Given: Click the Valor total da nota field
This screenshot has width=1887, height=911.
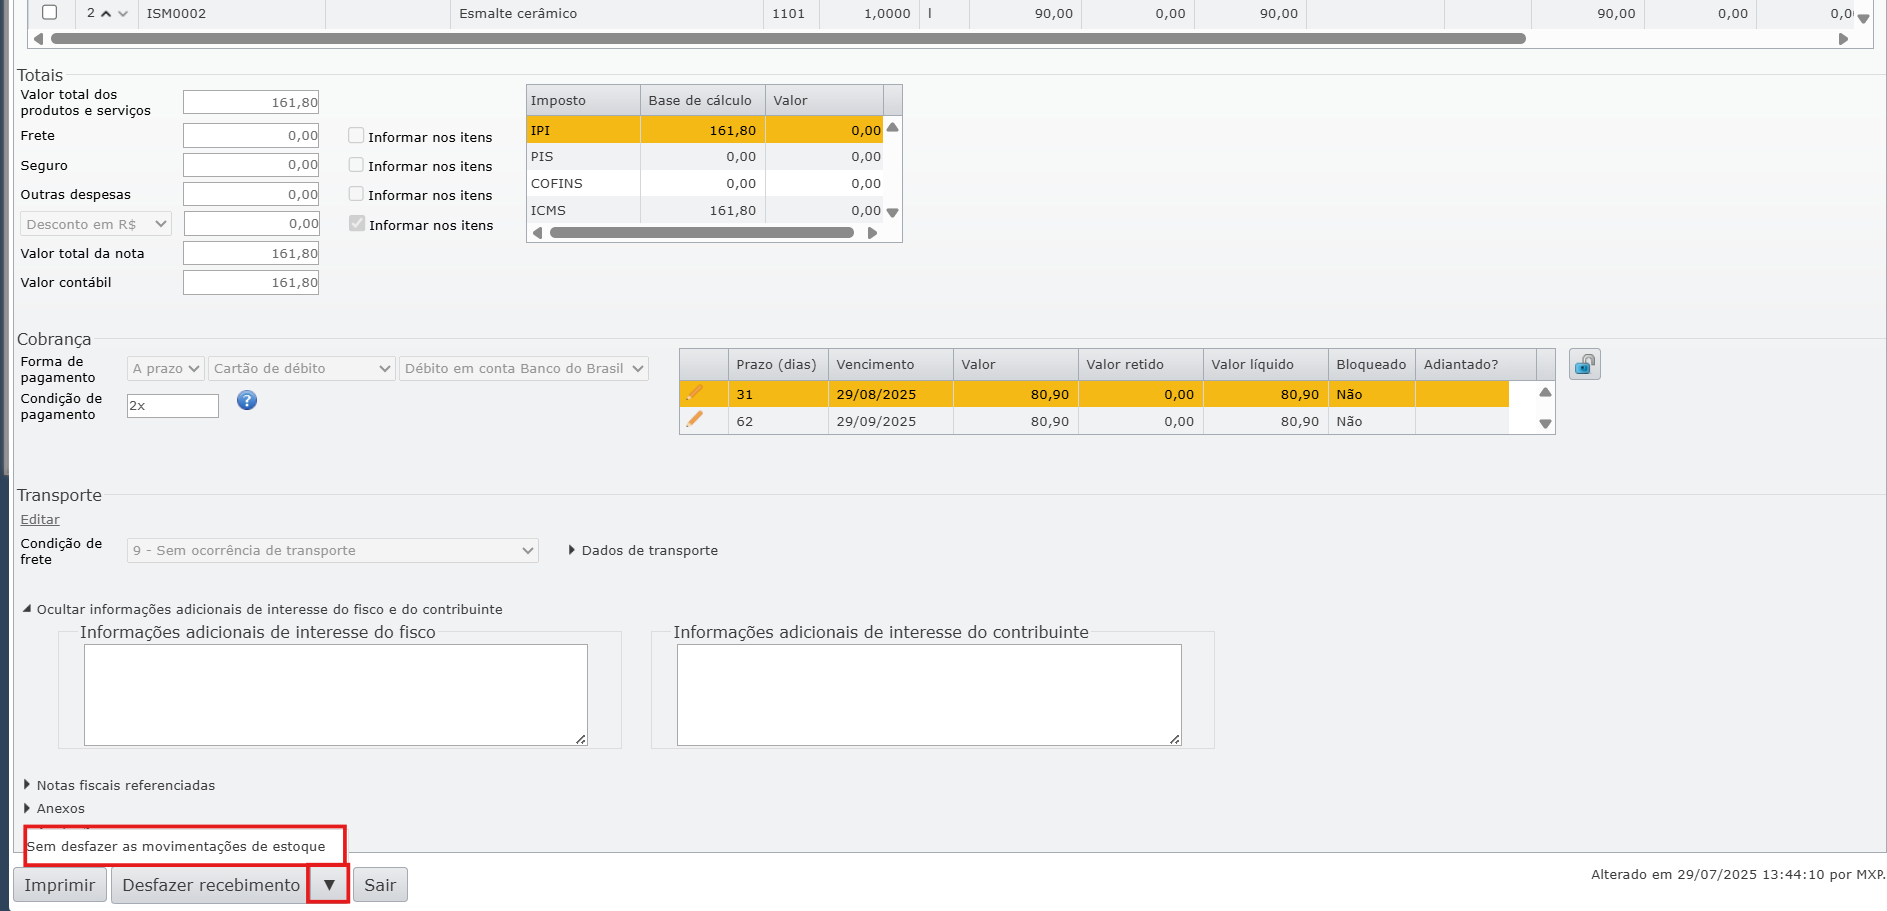Looking at the screenshot, I should click(251, 254).
